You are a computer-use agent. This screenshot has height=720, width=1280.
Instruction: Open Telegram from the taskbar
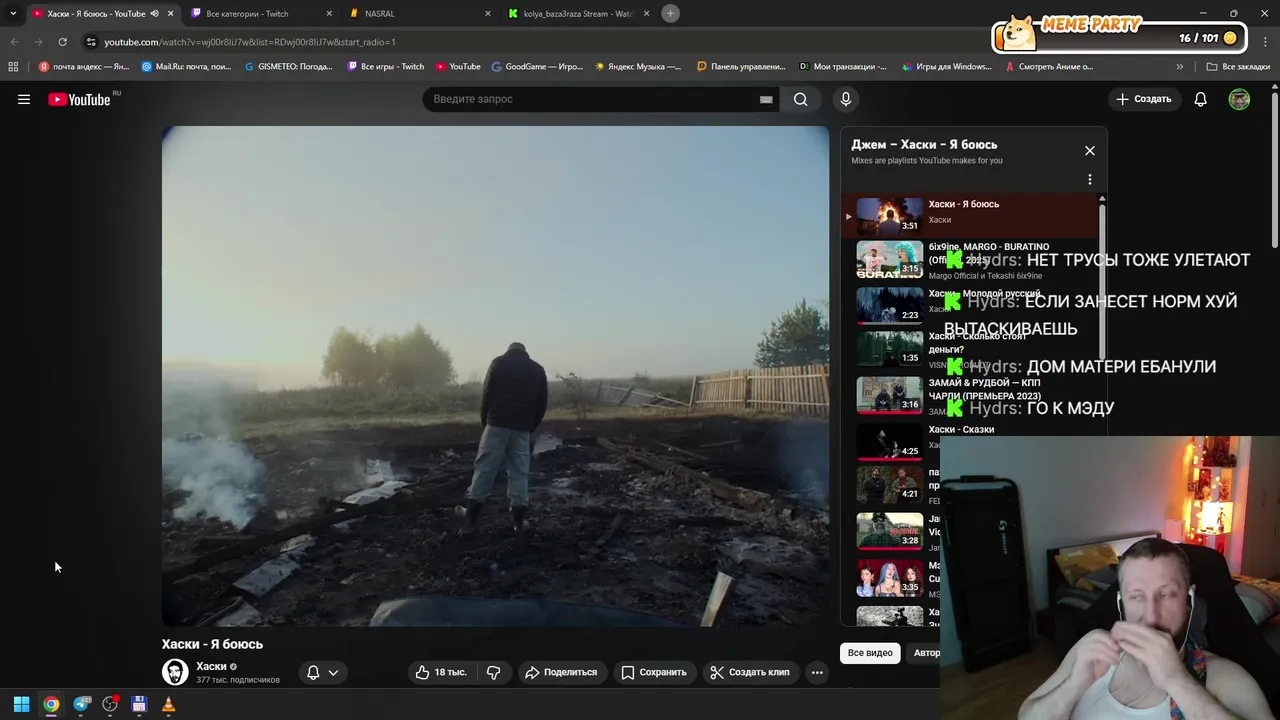[81, 704]
